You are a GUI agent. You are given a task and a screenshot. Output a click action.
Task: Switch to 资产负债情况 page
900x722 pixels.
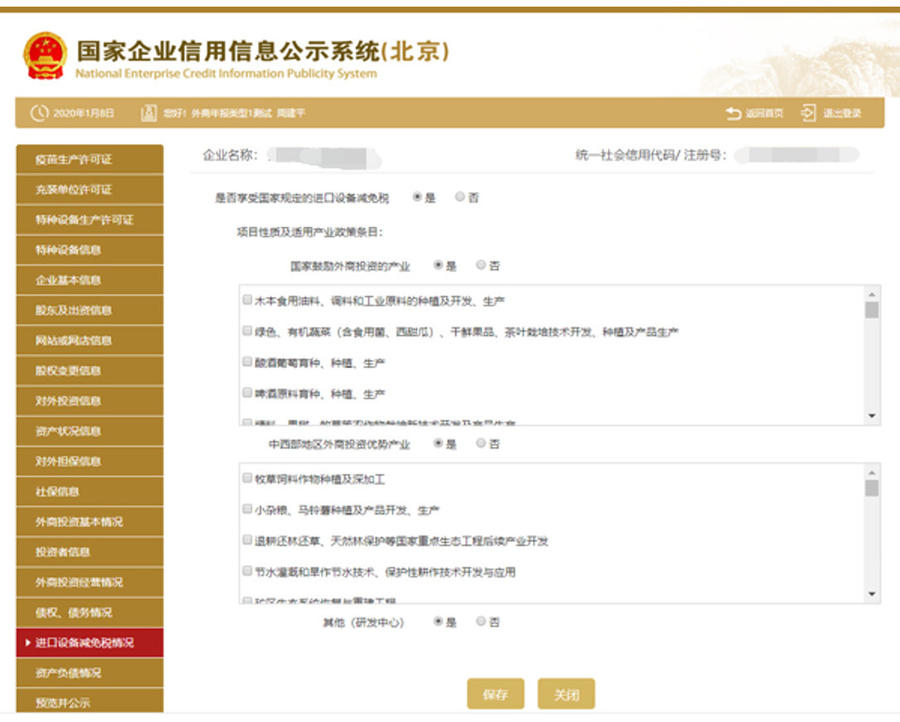(x=90, y=673)
